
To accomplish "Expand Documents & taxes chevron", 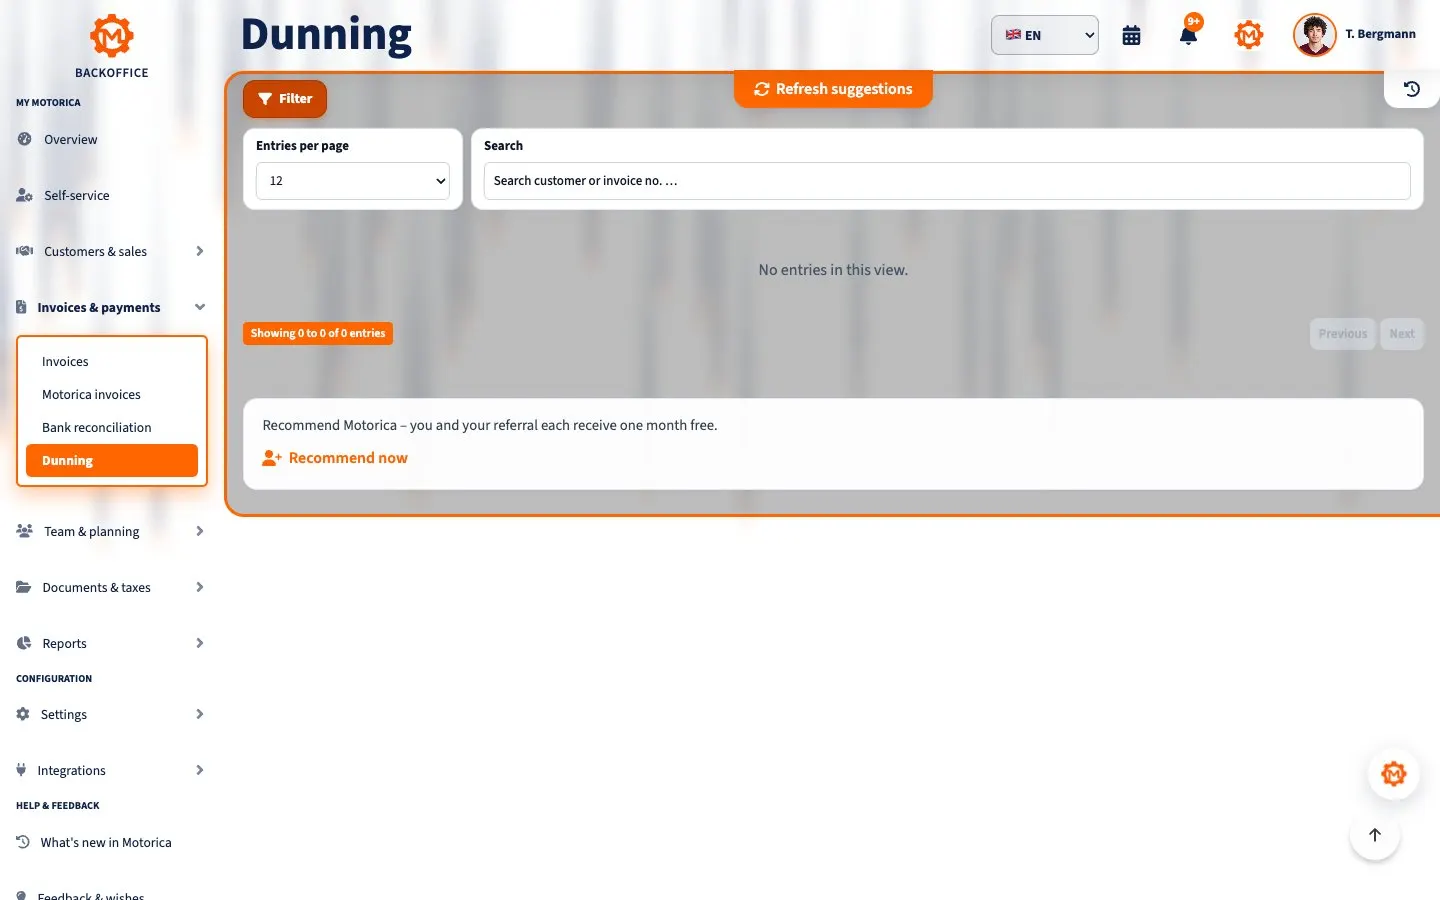I will [200, 587].
